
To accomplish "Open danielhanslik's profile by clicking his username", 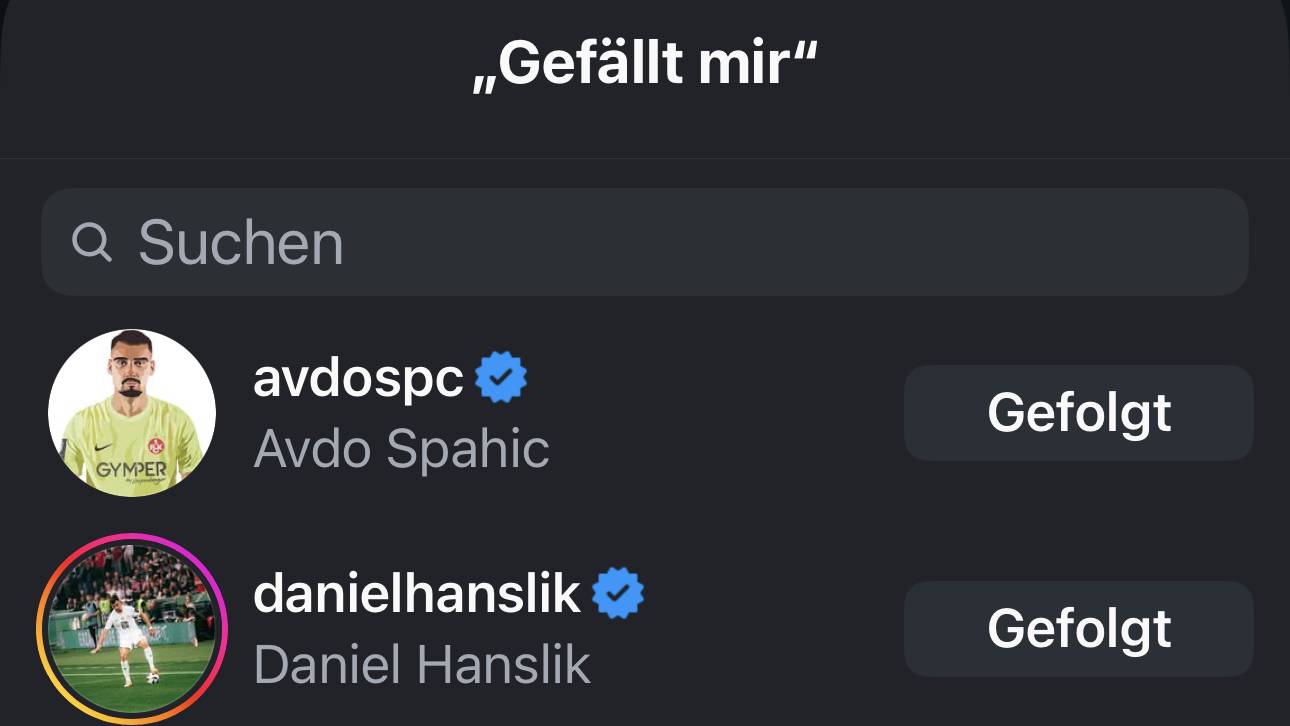I will click(x=416, y=592).
